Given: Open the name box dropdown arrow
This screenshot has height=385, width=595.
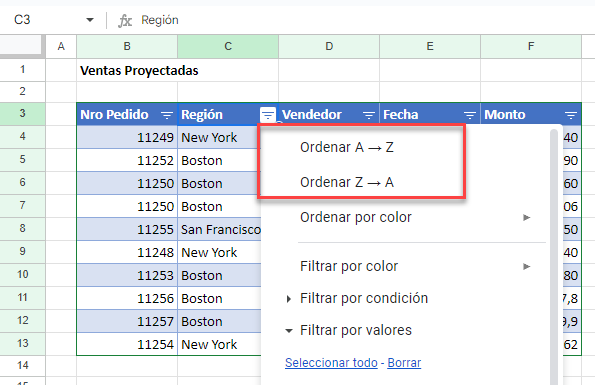Looking at the screenshot, I should click(x=90, y=20).
